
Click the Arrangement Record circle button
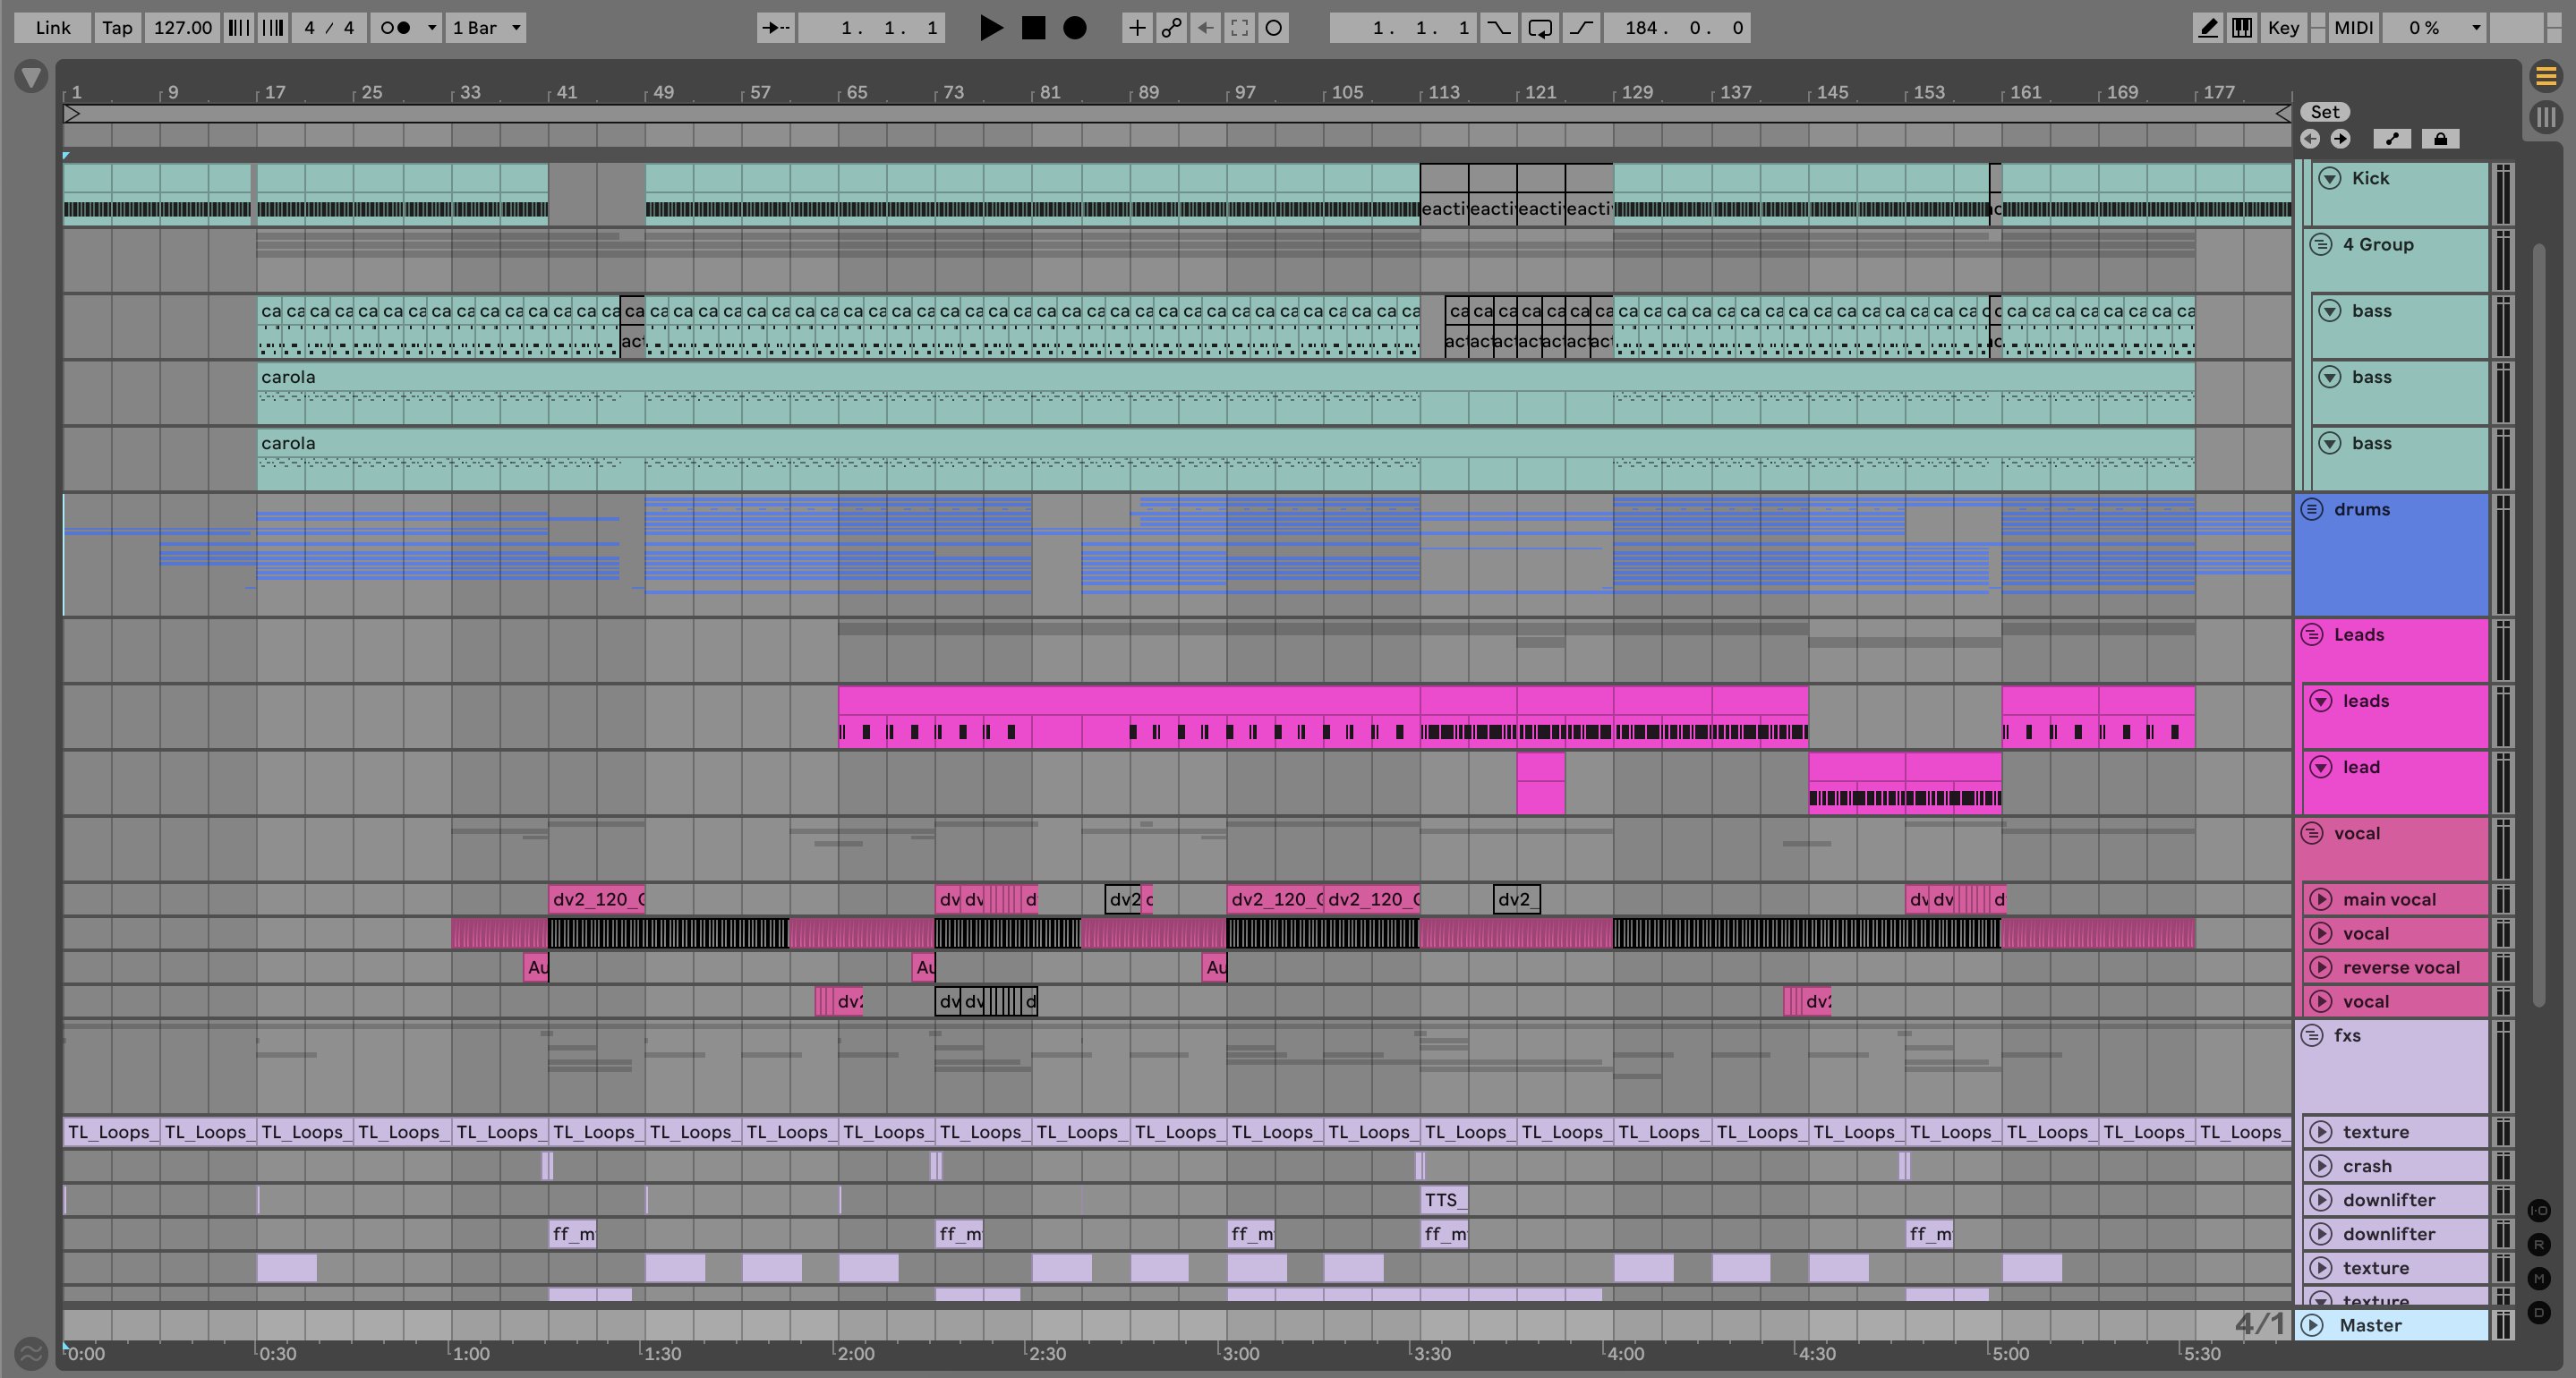coord(1074,28)
